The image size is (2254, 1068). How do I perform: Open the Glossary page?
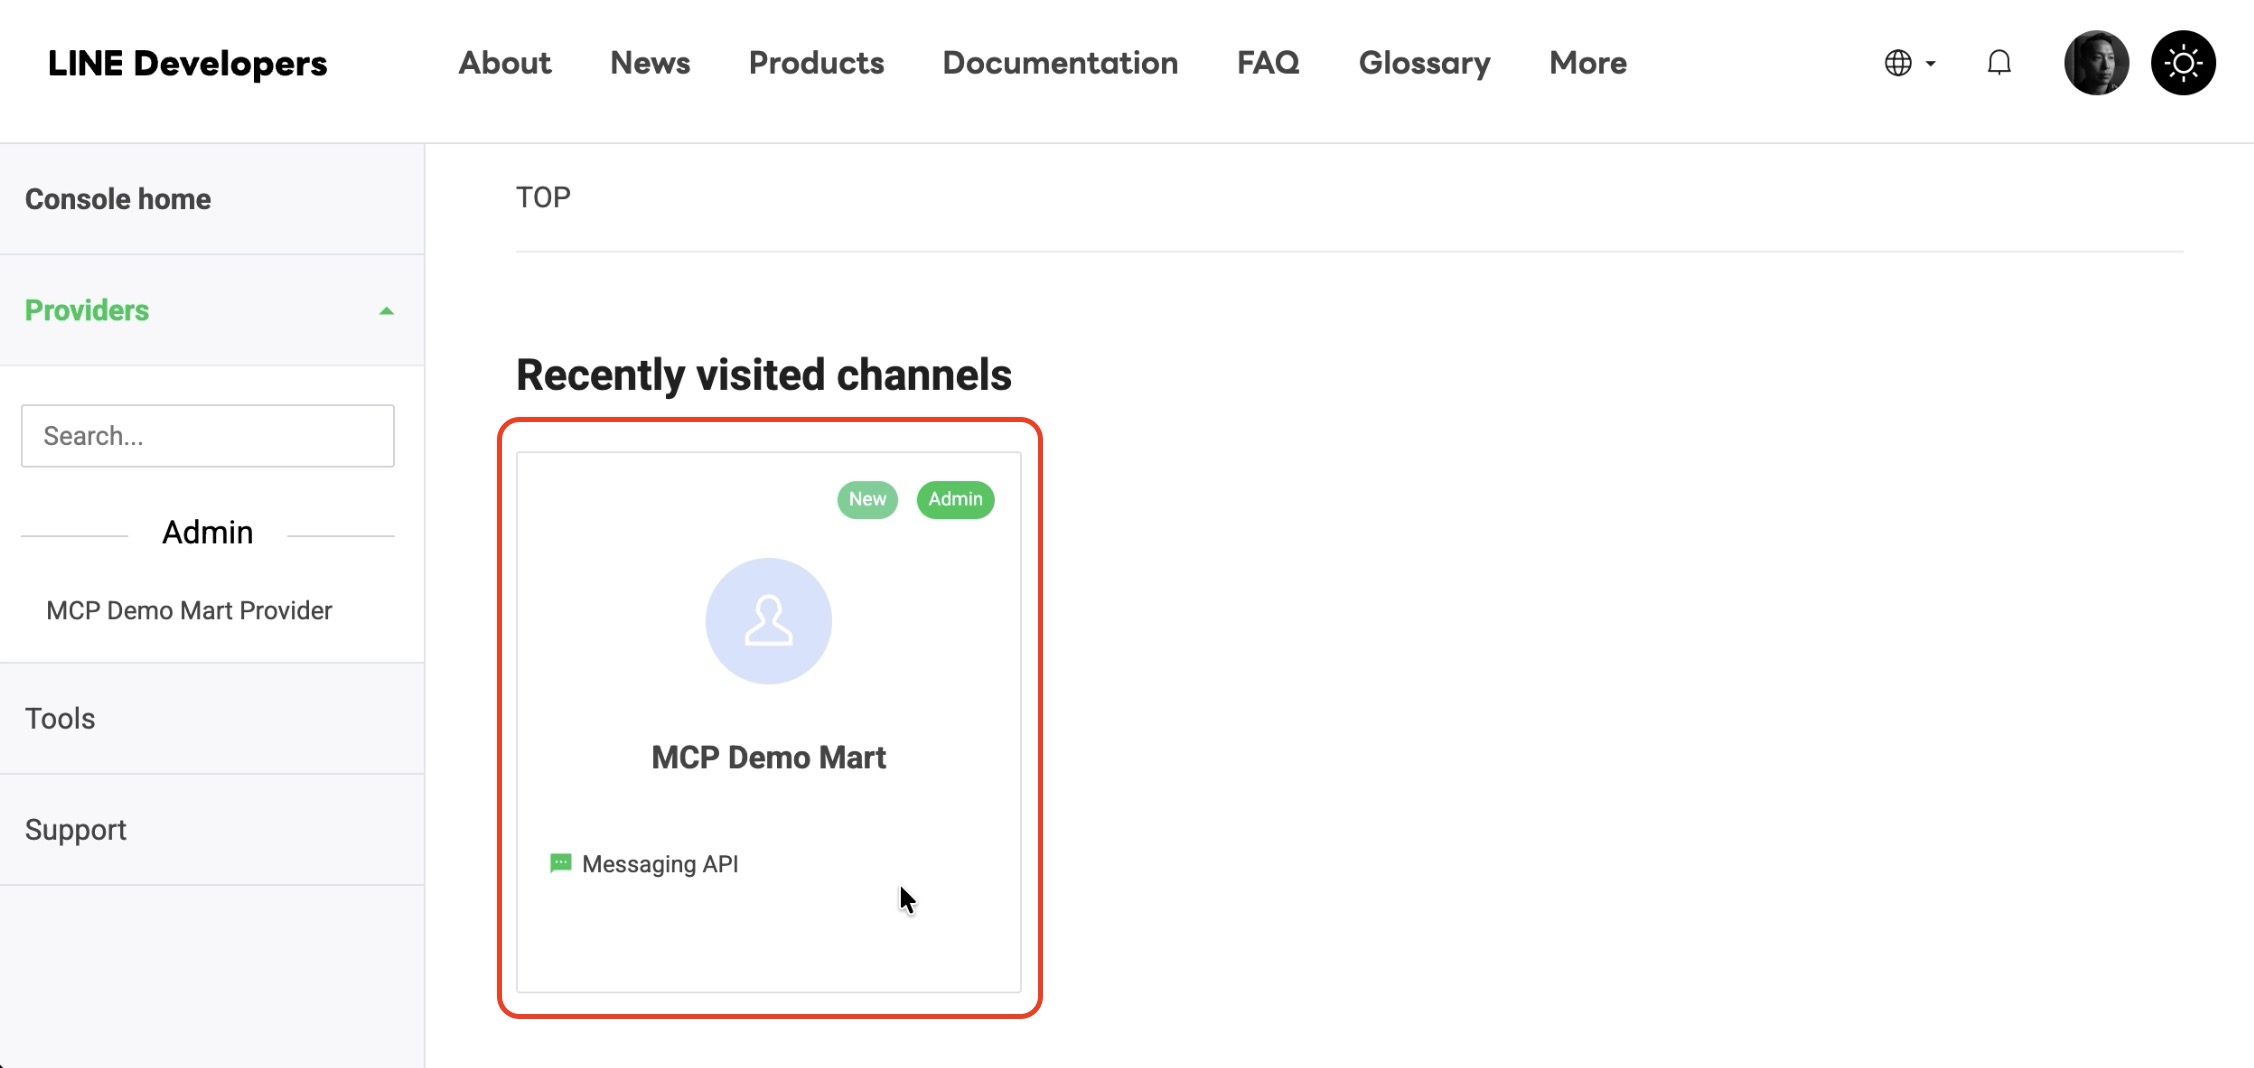tap(1424, 63)
